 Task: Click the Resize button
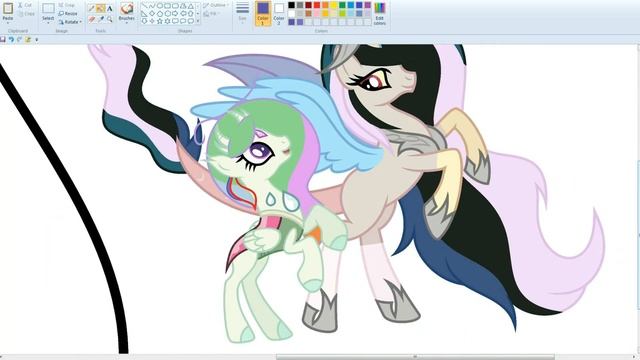pyautogui.click(x=68, y=13)
